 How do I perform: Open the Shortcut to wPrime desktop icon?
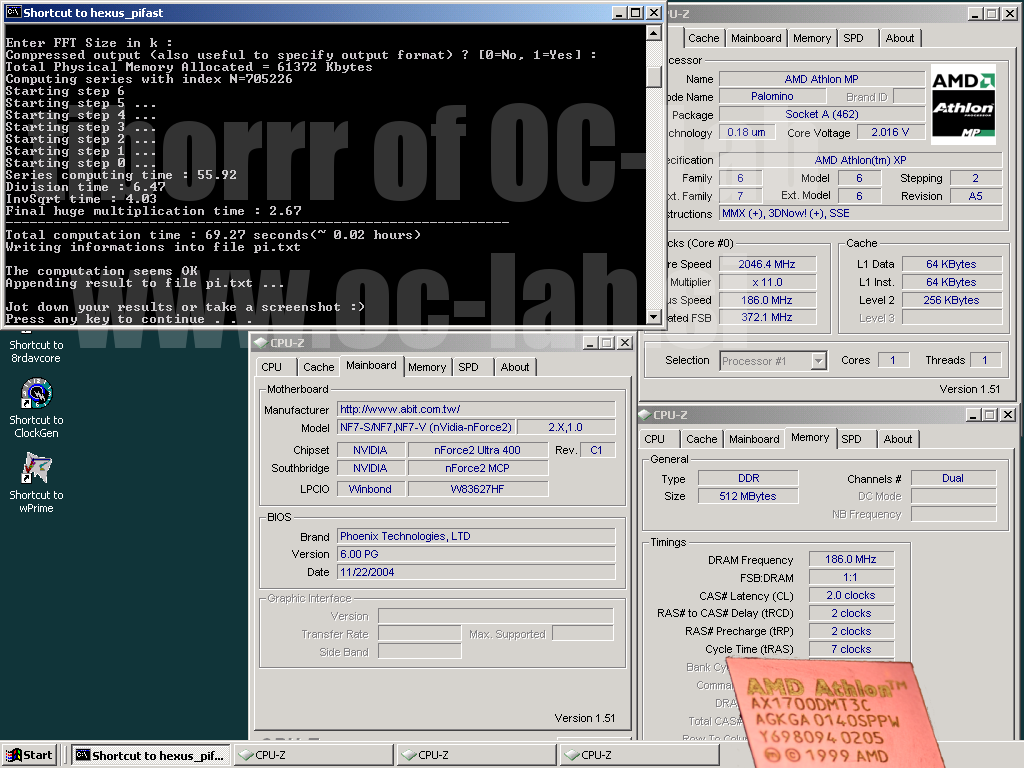[37, 483]
